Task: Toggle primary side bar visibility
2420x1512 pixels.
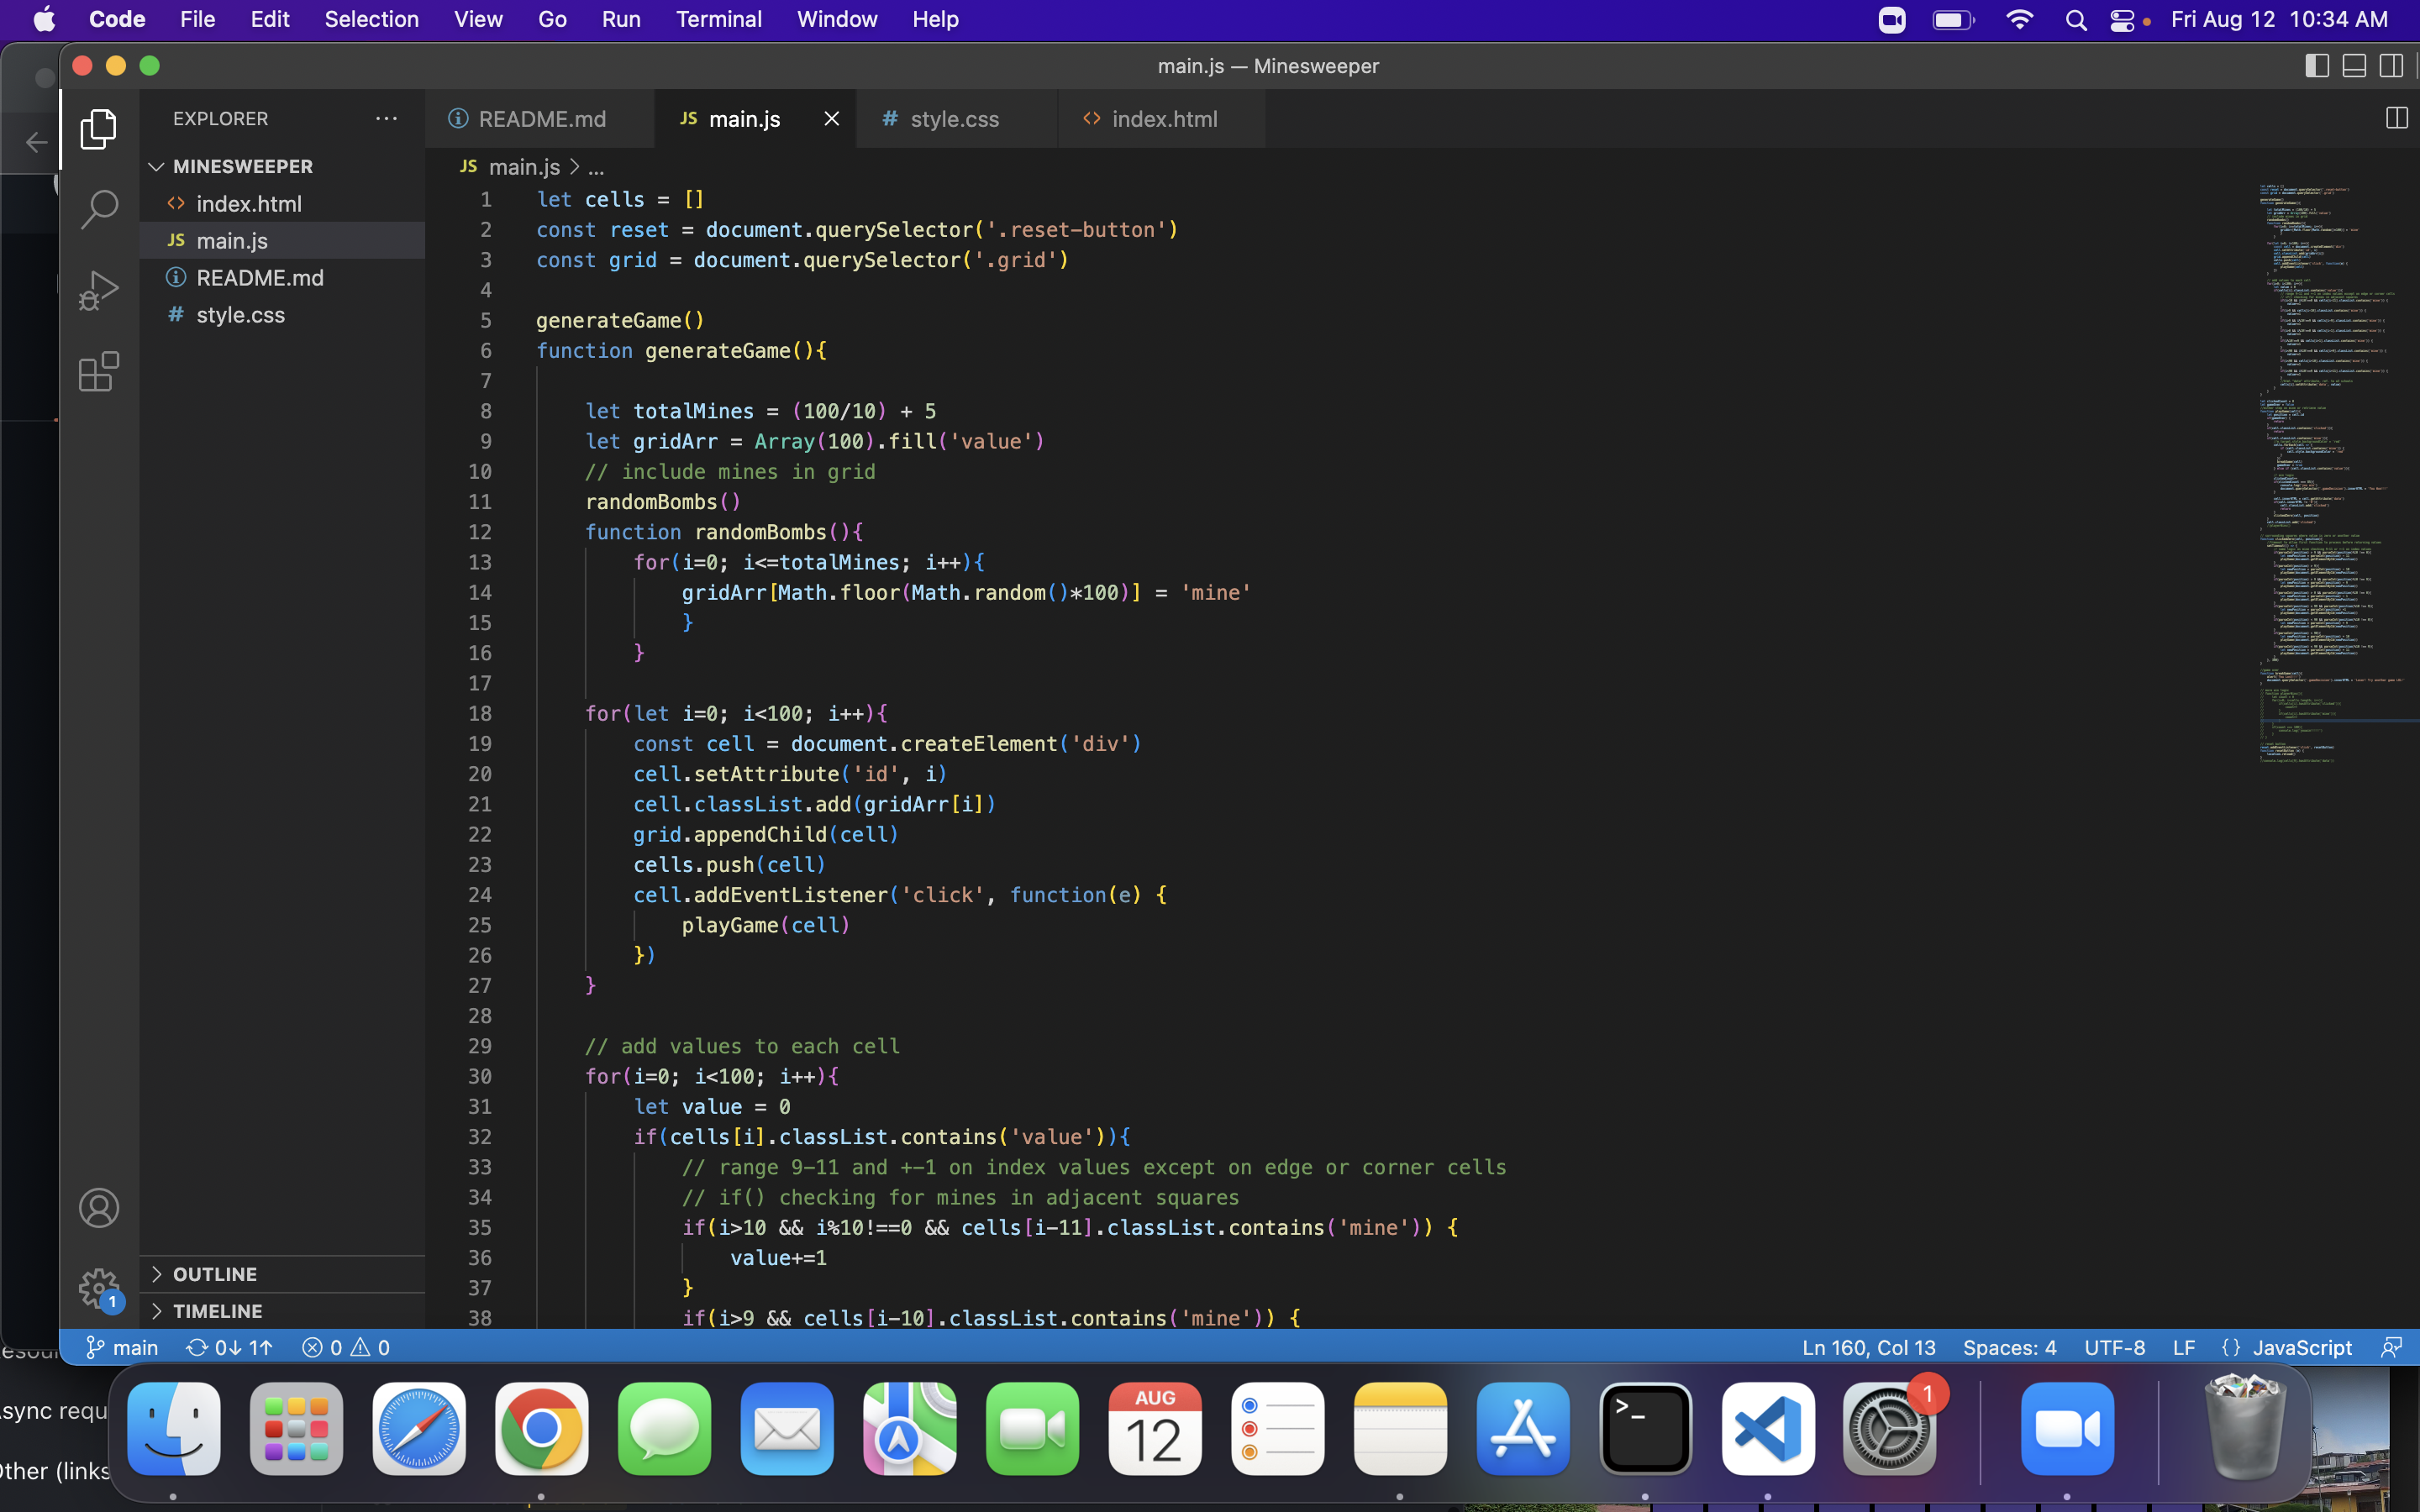Action: 2317,66
